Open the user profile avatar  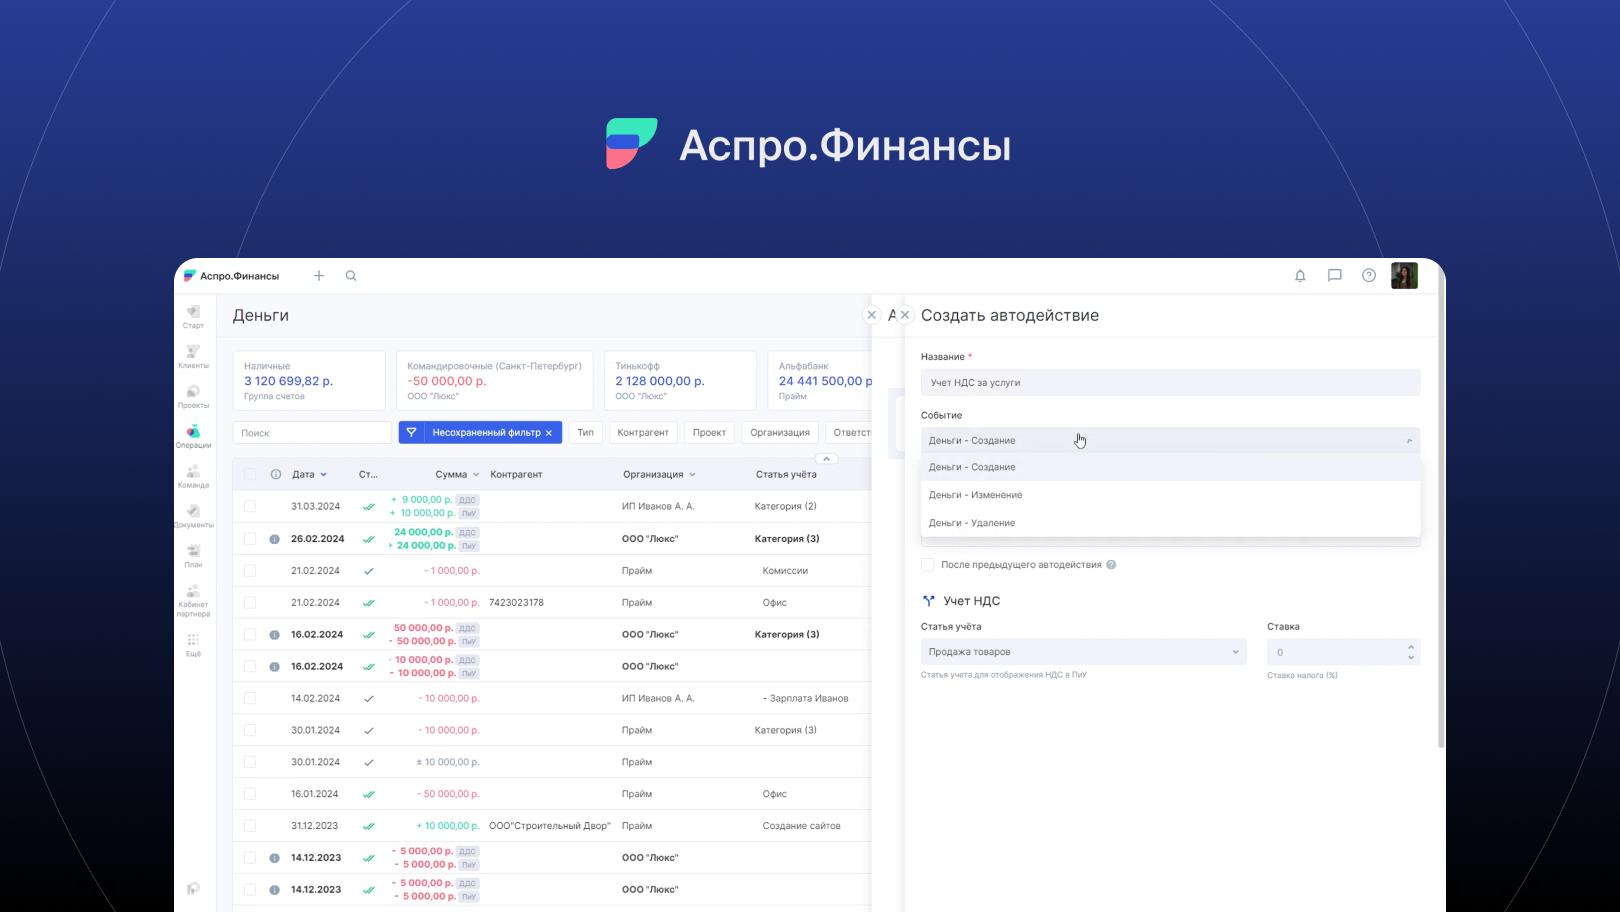tap(1404, 276)
